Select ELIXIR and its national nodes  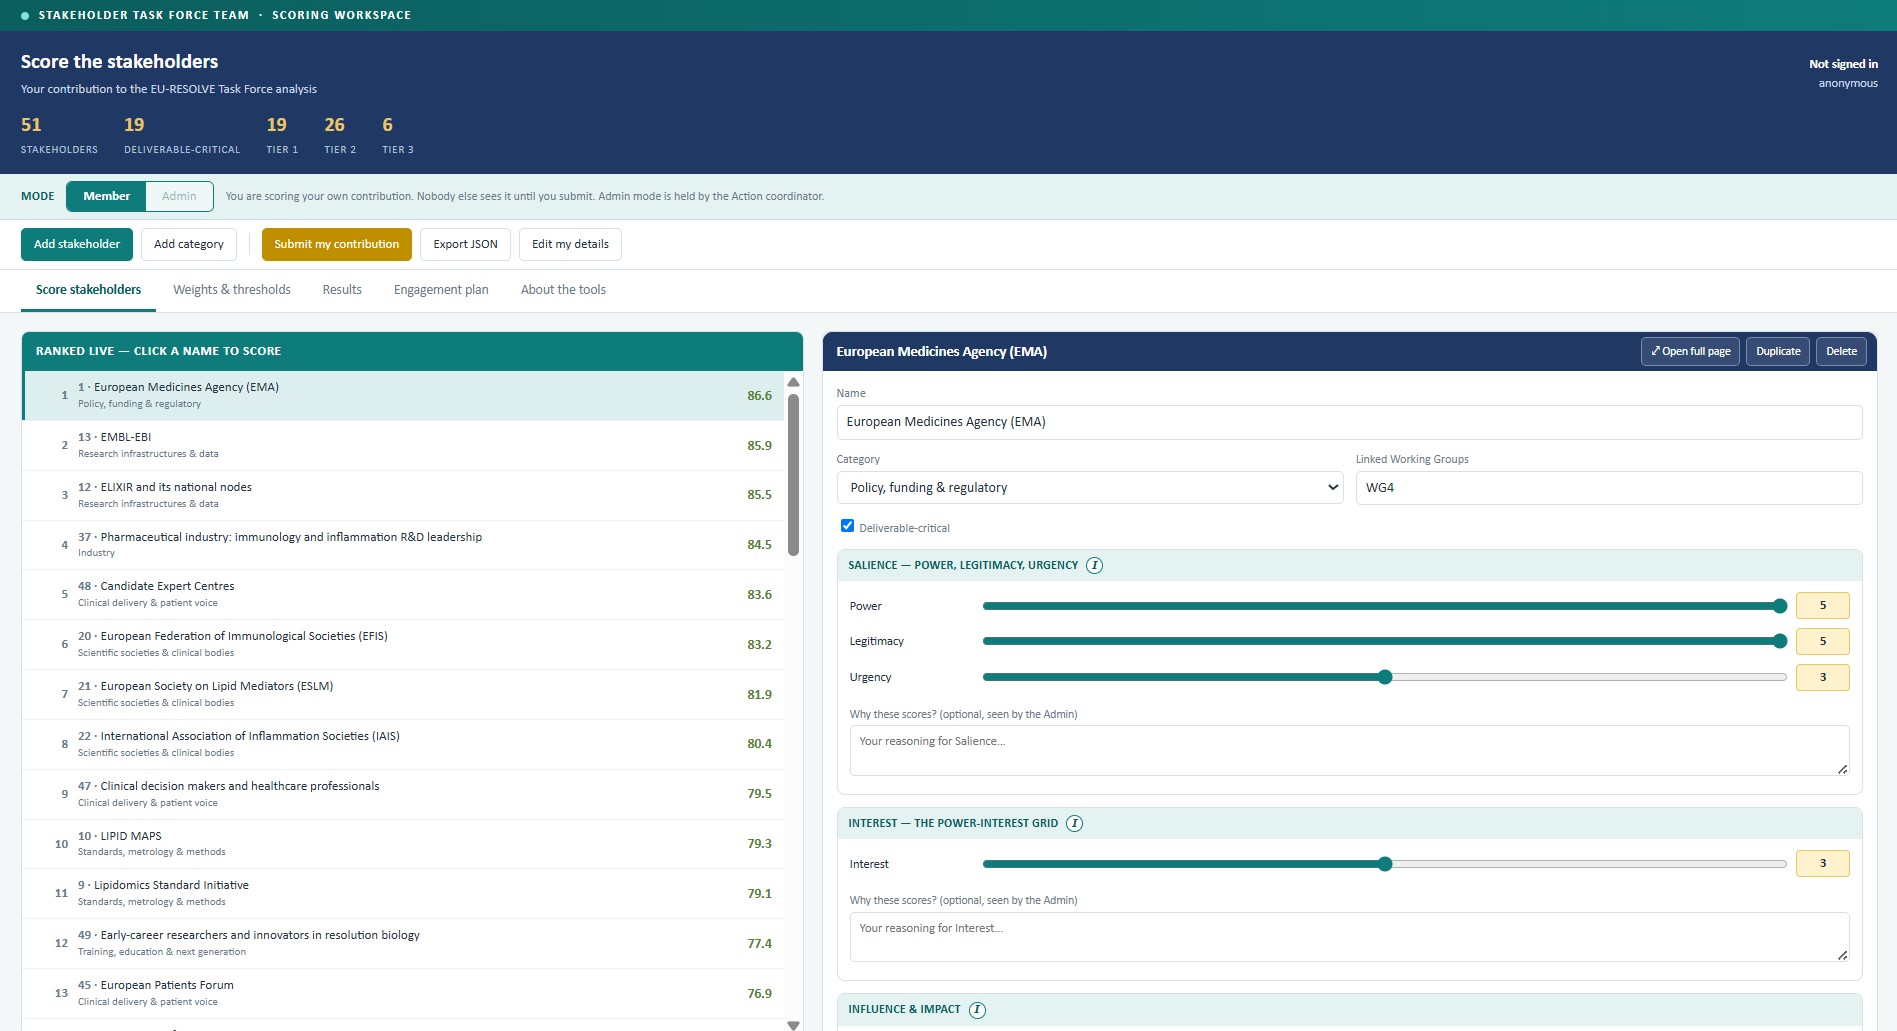(403, 495)
